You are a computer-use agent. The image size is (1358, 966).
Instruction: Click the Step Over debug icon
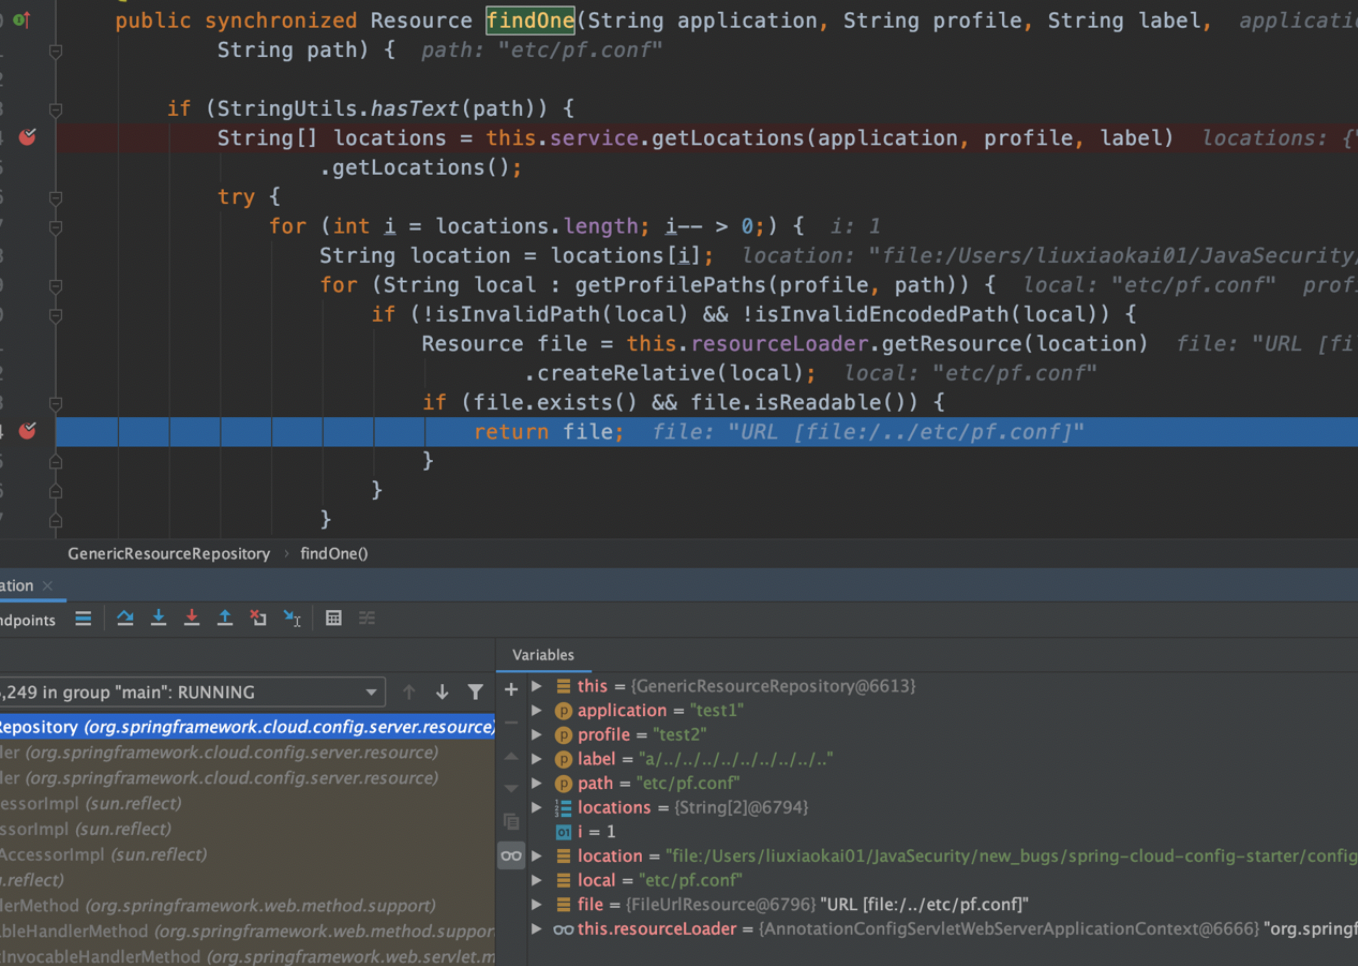[125, 619]
